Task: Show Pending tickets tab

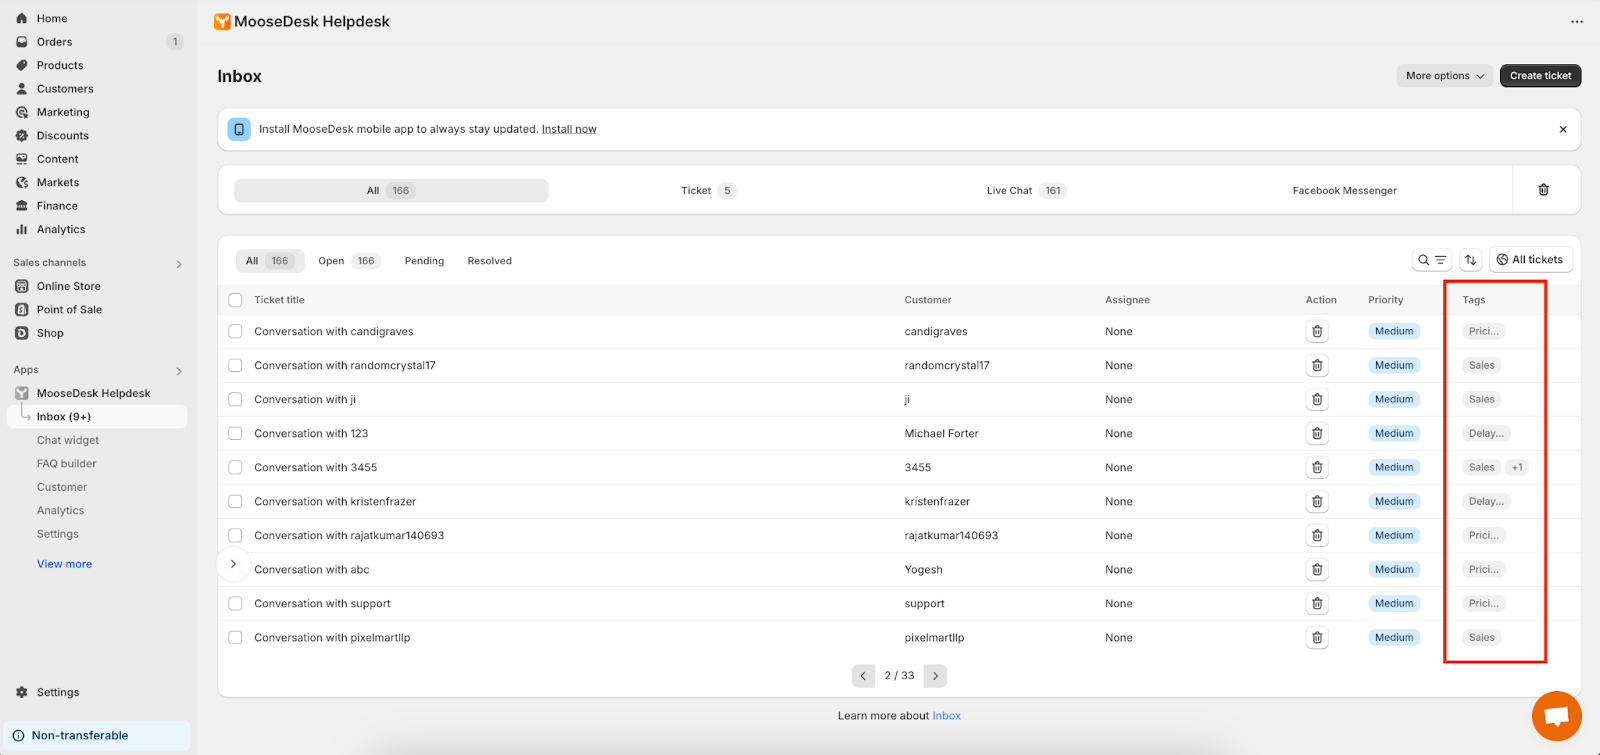Action: click(x=424, y=261)
